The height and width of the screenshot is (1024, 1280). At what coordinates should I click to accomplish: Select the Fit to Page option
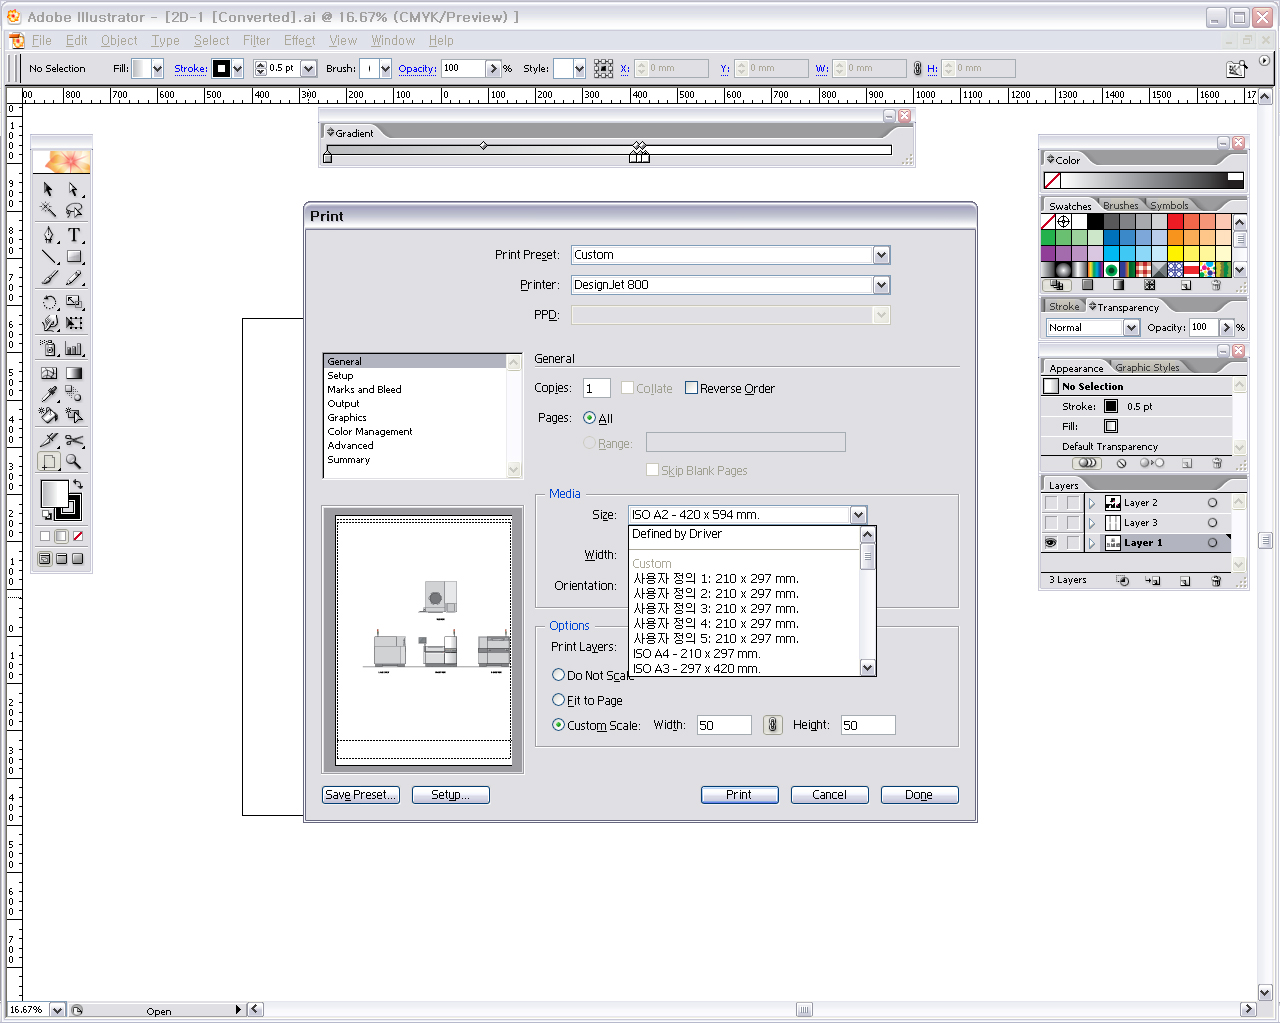(x=559, y=700)
